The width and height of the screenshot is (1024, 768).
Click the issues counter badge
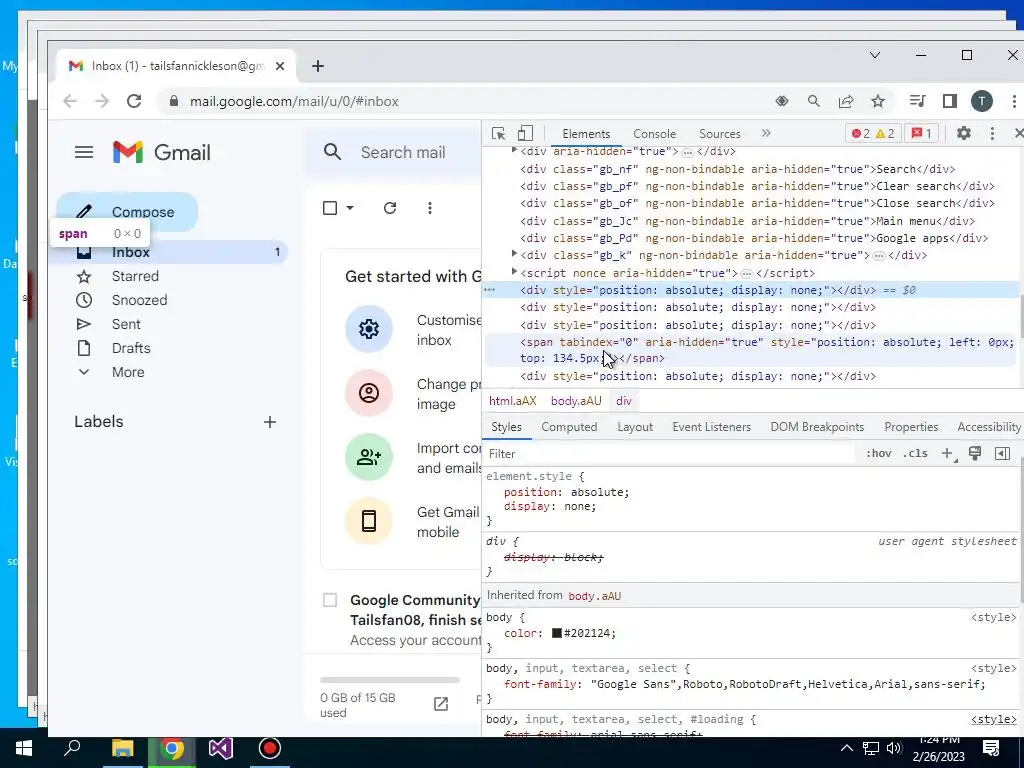click(921, 134)
